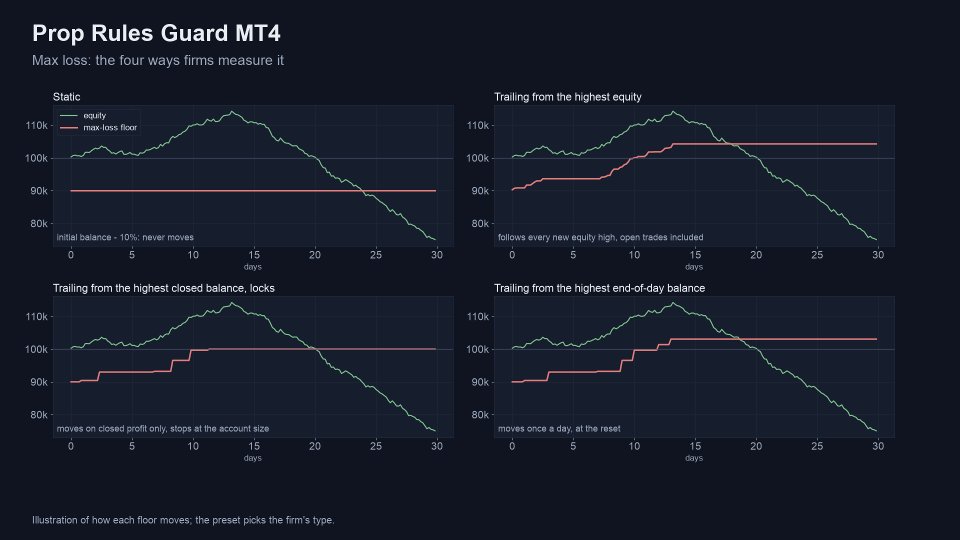
Task: Click 'follows every new equity high' annotation
Action: coord(601,238)
